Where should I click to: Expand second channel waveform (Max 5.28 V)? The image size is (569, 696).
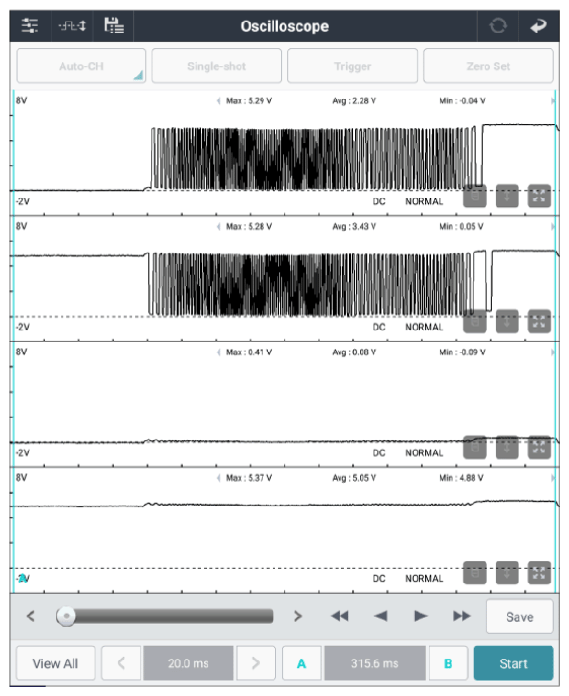click(539, 321)
